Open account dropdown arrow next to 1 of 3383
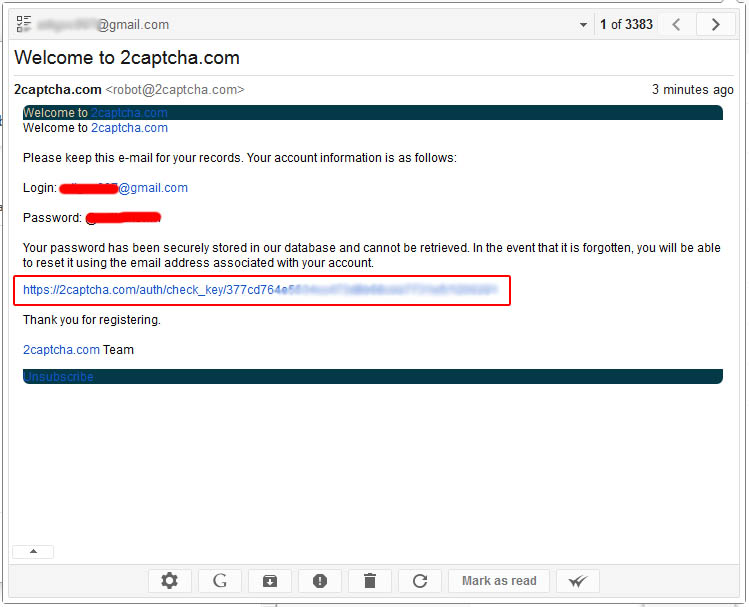 583,25
